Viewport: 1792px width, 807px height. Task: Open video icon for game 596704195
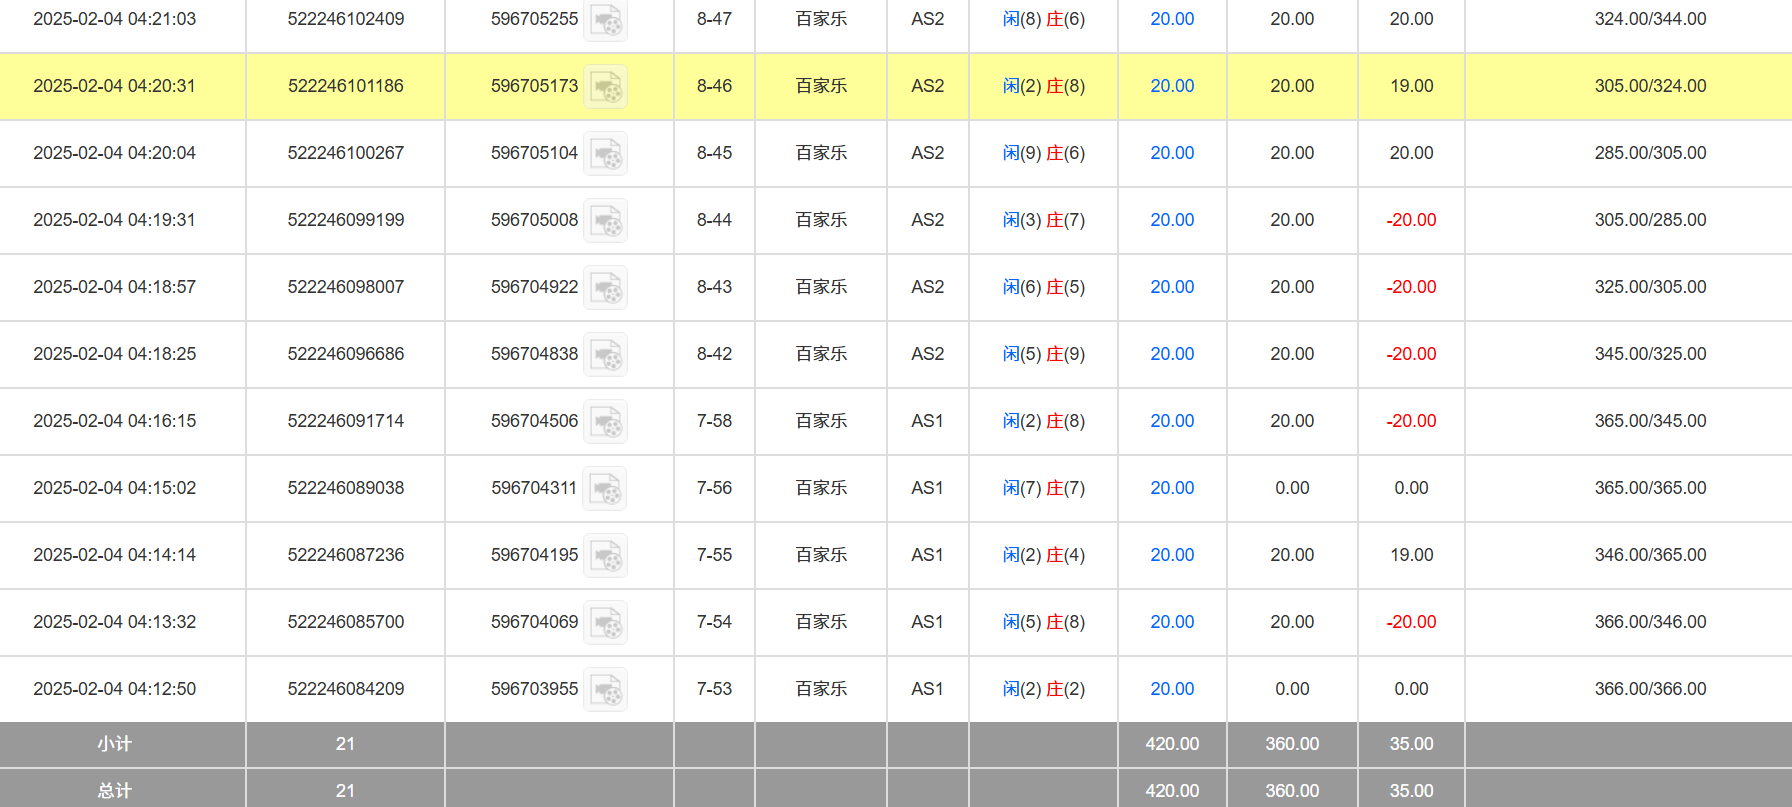[x=606, y=556]
